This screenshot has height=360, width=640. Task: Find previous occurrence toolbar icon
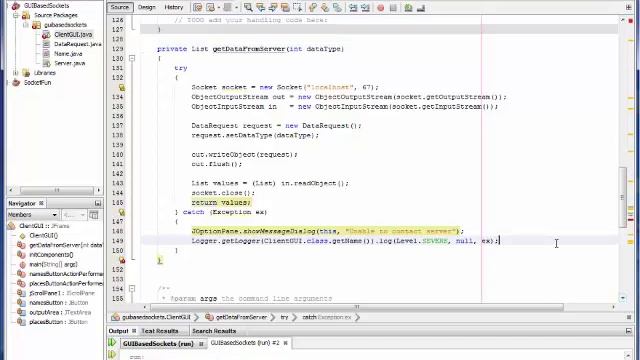[260, 7]
